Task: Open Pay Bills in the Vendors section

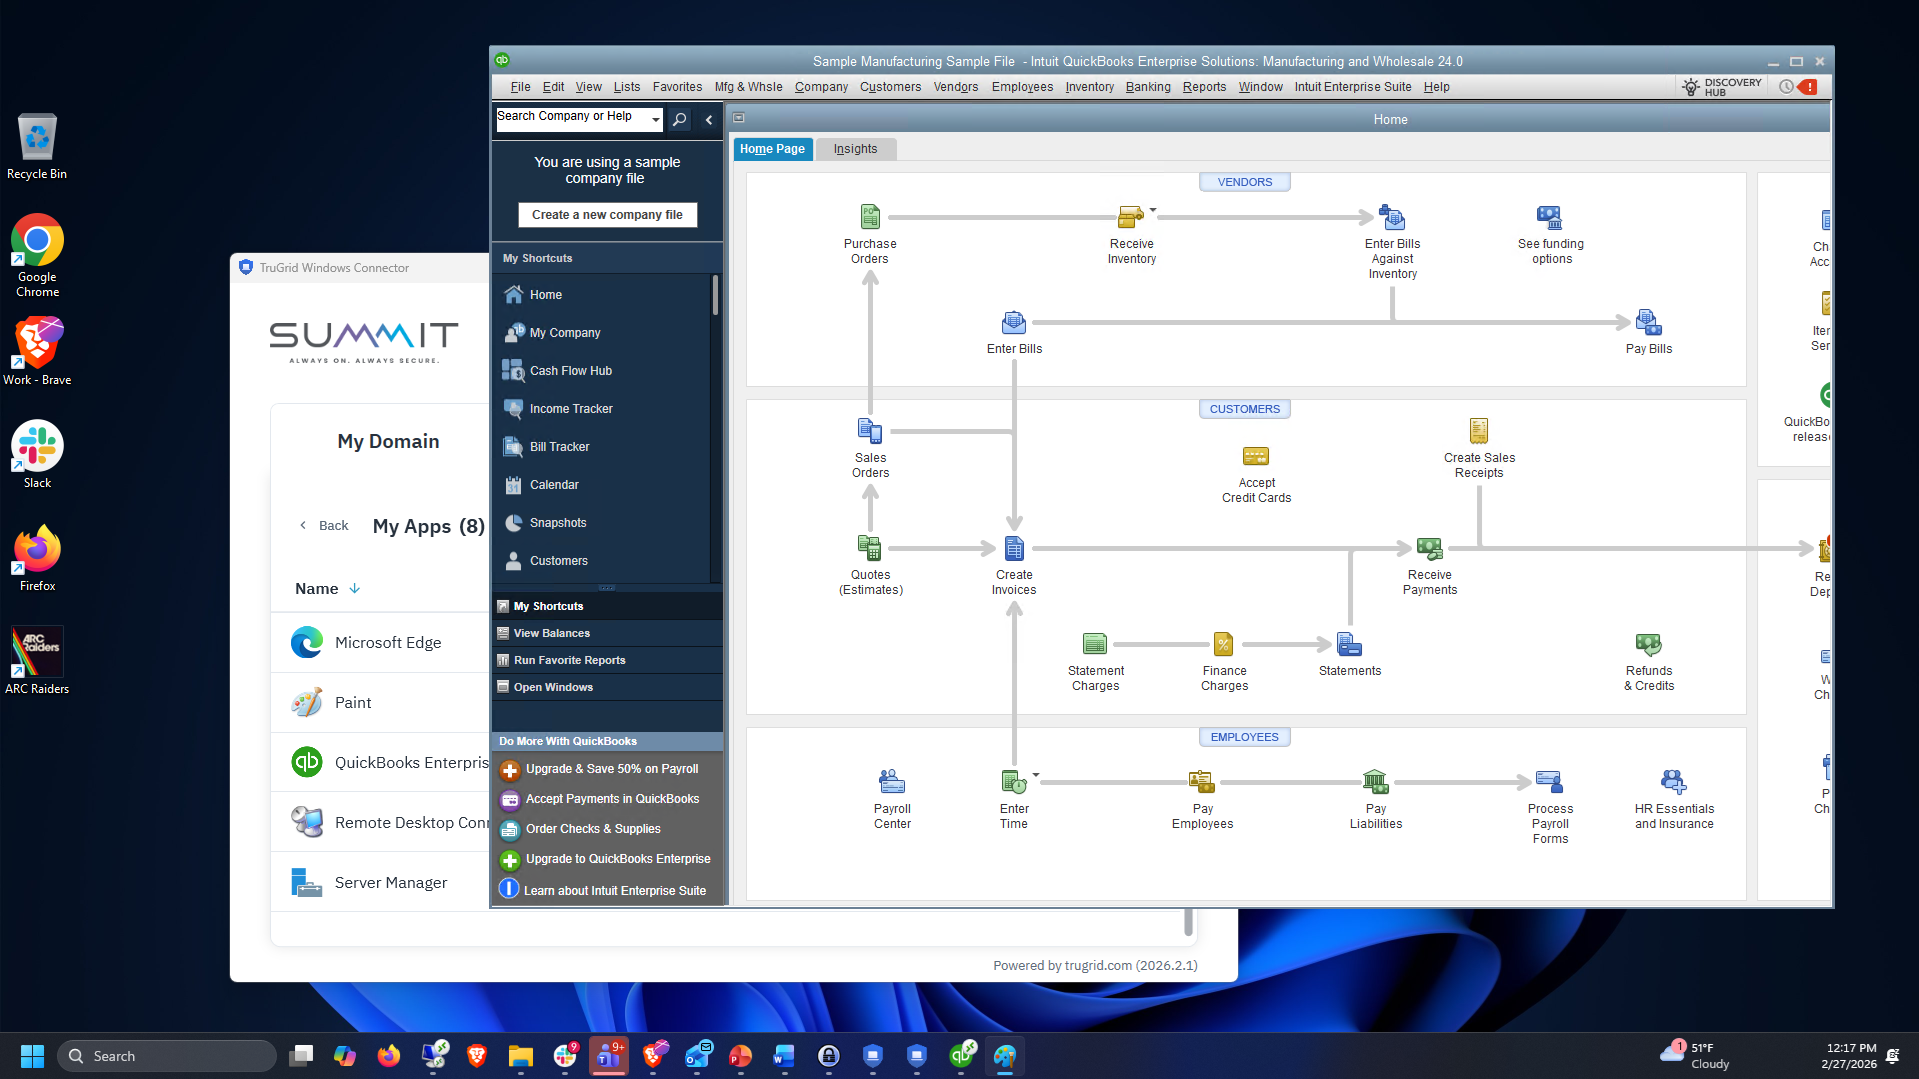Action: 1648,322
